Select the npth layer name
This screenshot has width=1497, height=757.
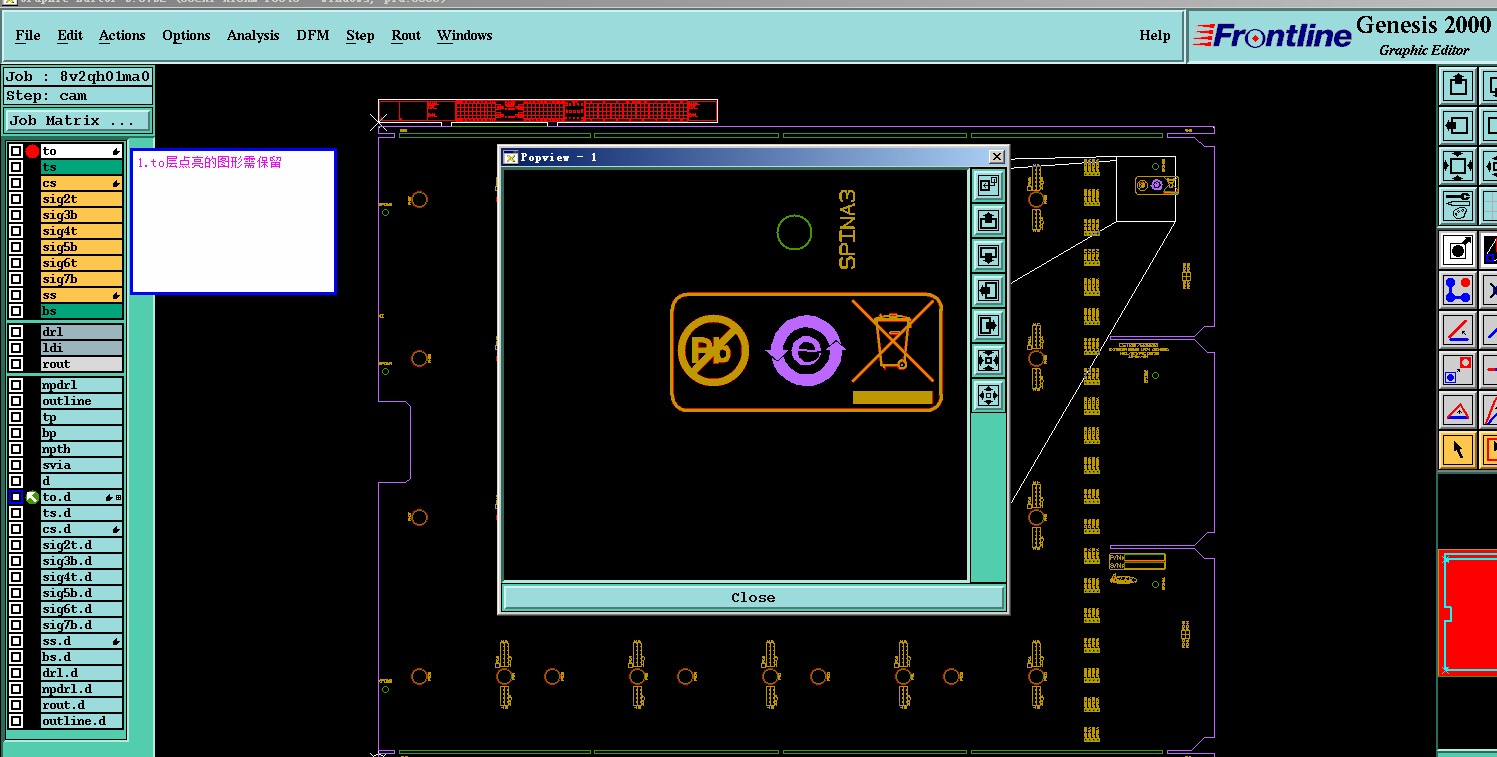(81, 449)
